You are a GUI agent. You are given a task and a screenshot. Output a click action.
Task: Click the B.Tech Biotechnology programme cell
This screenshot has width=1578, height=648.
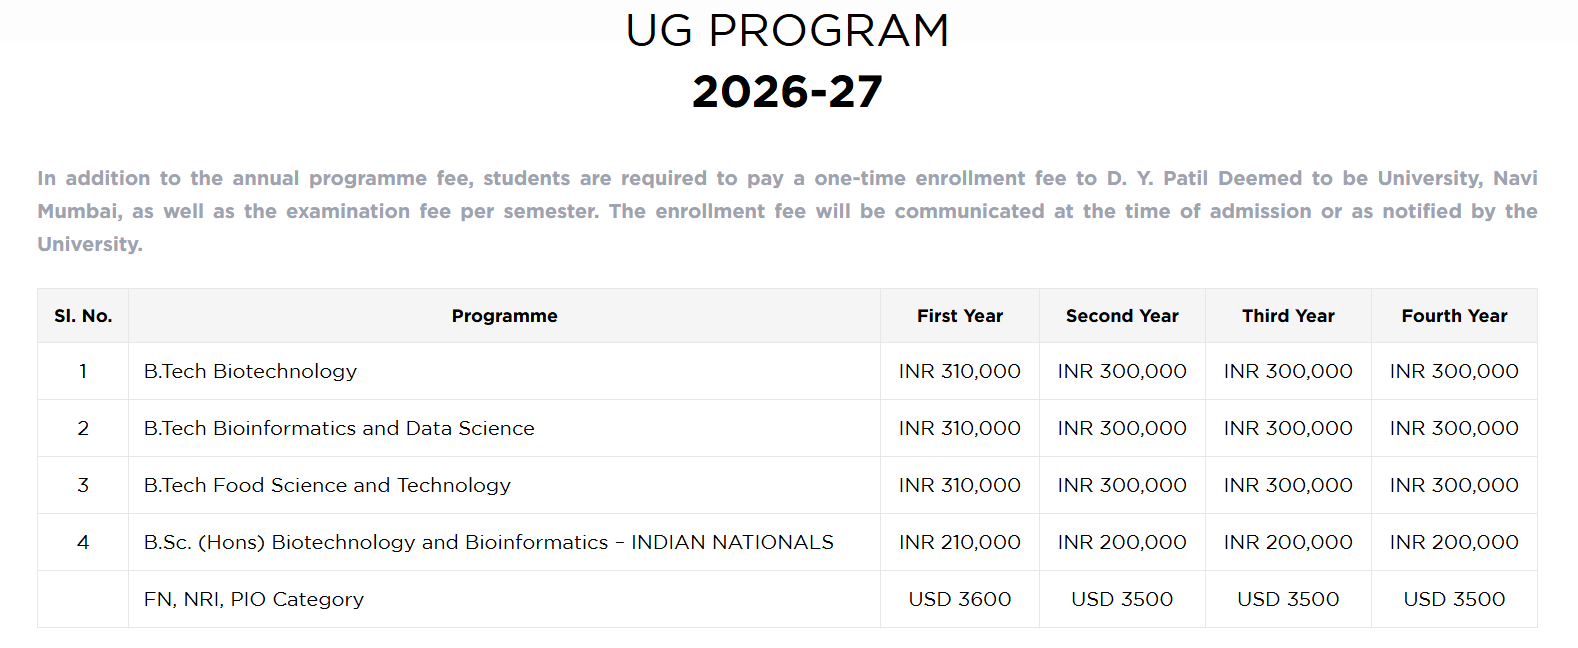(250, 371)
